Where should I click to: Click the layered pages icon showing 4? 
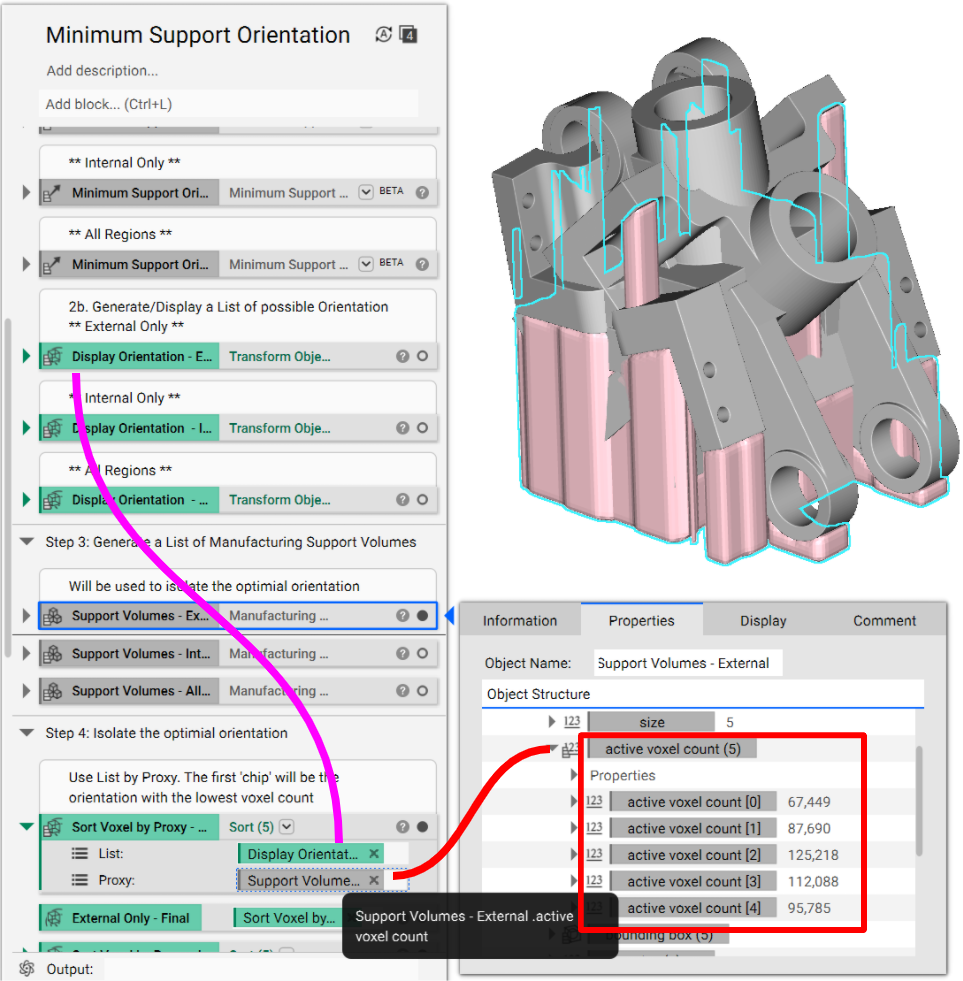[x=408, y=35]
